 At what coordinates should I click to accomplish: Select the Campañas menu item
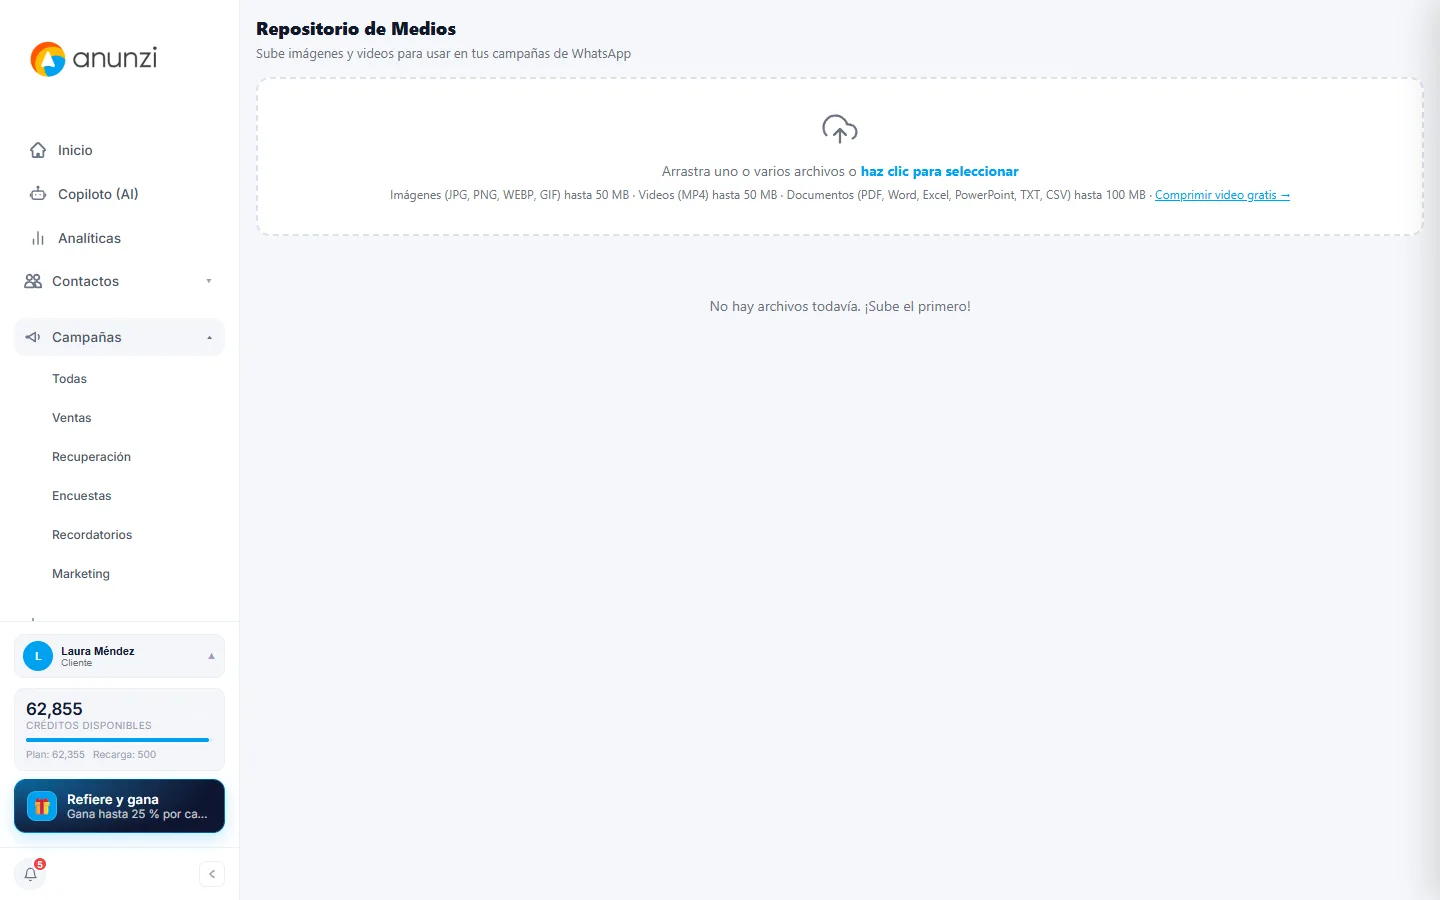tap(120, 337)
